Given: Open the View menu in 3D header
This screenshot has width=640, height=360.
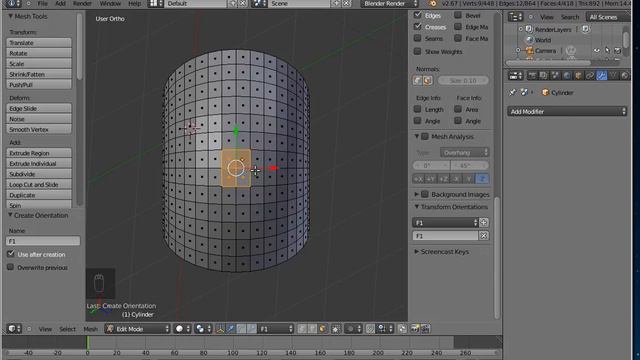Looking at the screenshot, I should click(x=45, y=329).
